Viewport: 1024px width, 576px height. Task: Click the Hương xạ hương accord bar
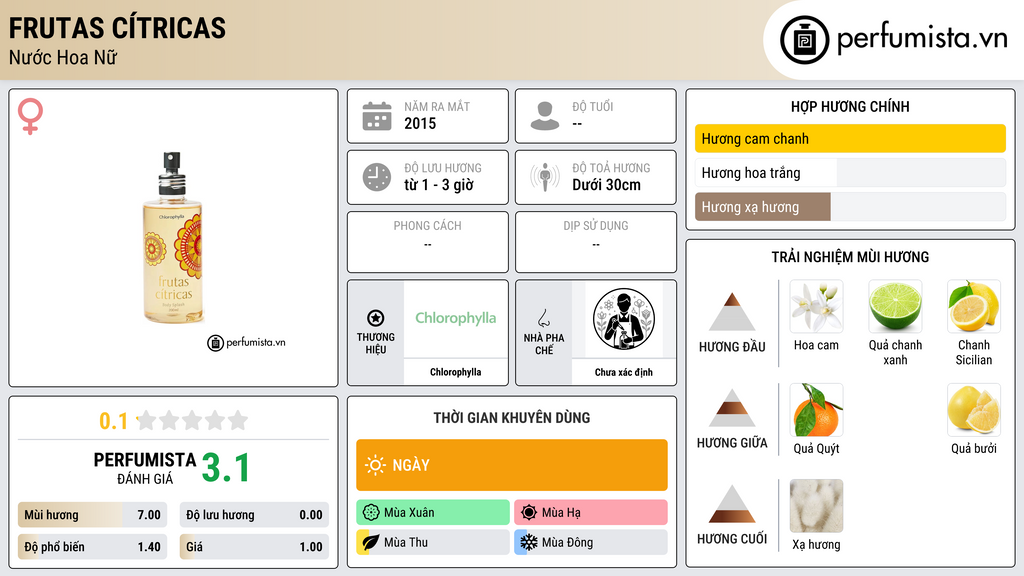[850, 207]
